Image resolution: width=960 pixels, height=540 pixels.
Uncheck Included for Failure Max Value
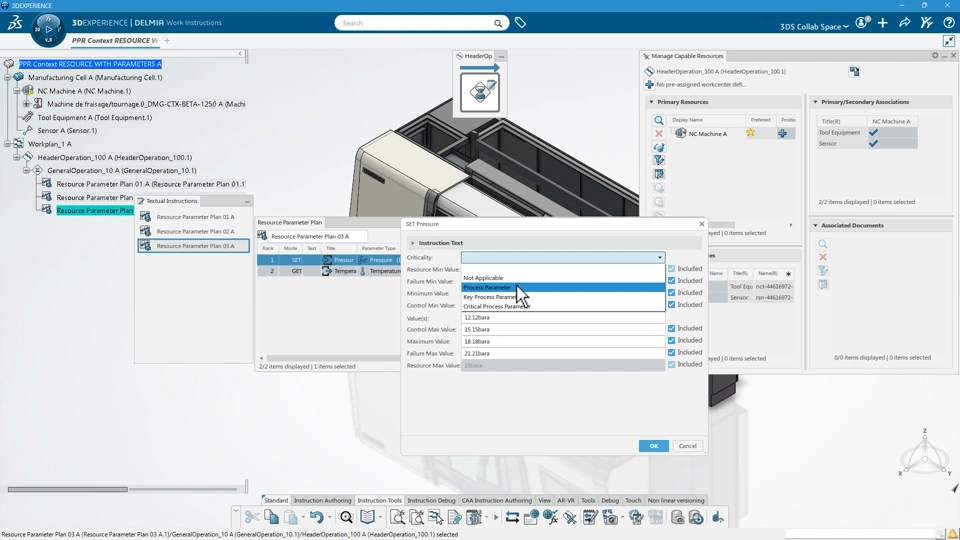click(x=672, y=352)
